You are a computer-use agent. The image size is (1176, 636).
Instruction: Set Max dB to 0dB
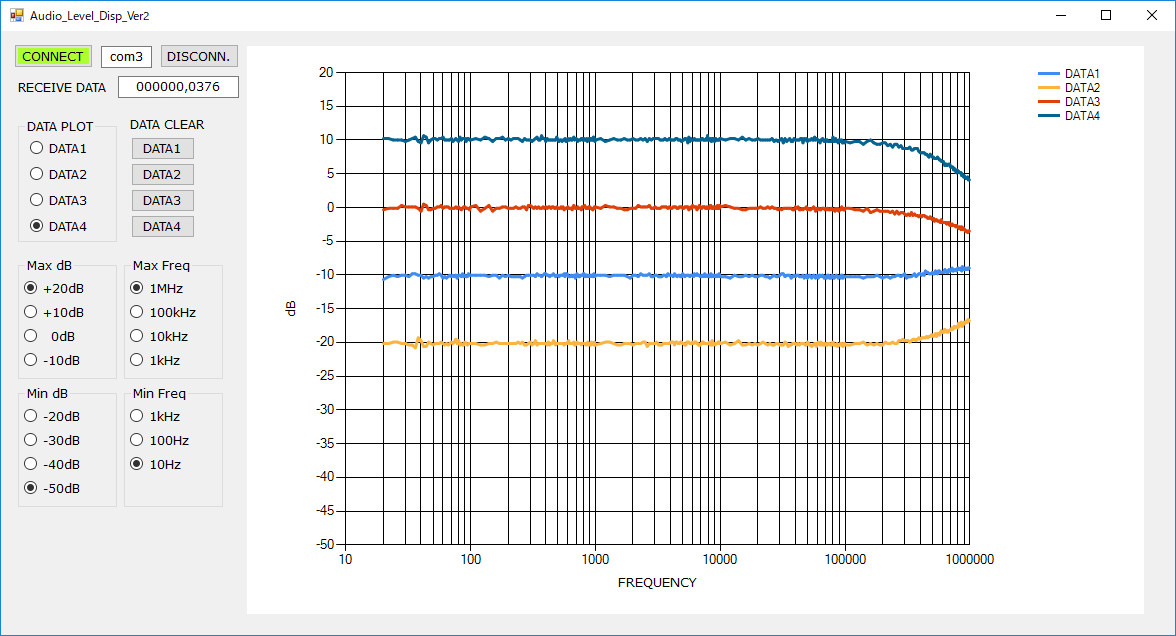31,336
